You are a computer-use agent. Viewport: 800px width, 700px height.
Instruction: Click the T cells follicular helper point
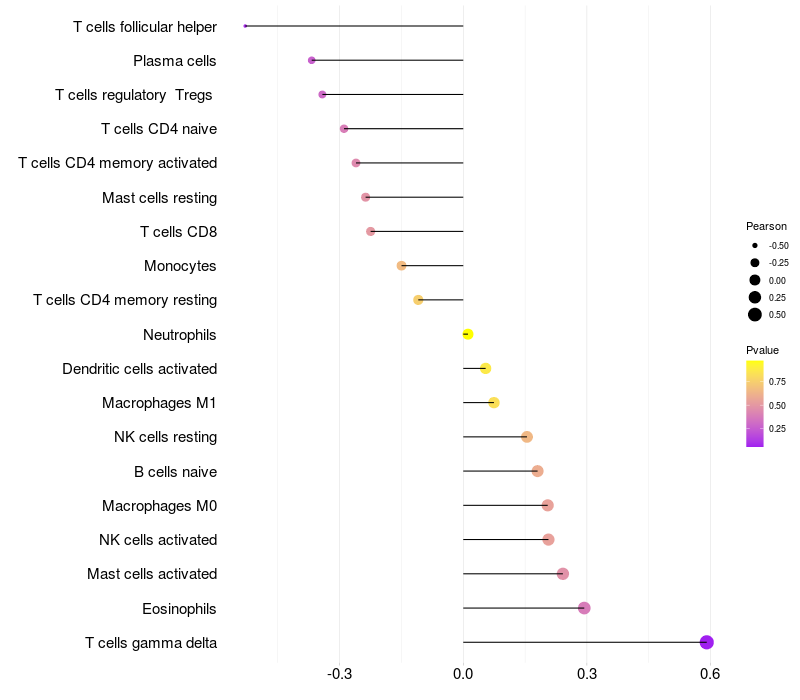tap(245, 26)
